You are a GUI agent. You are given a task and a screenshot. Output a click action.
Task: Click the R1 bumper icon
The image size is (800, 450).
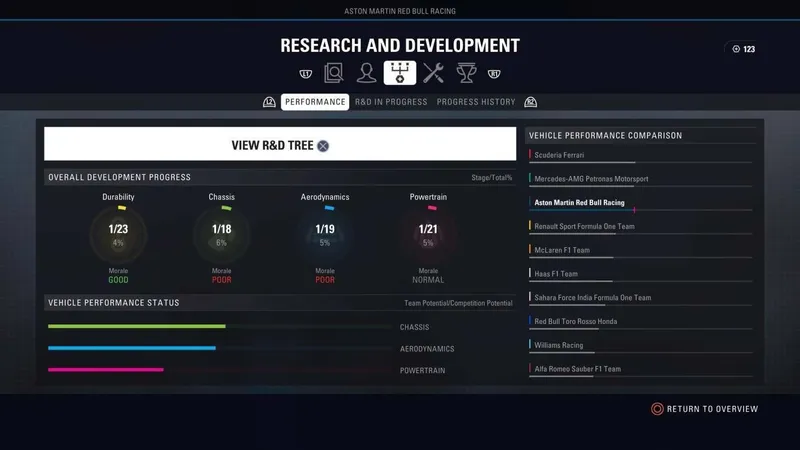pyautogui.click(x=494, y=73)
